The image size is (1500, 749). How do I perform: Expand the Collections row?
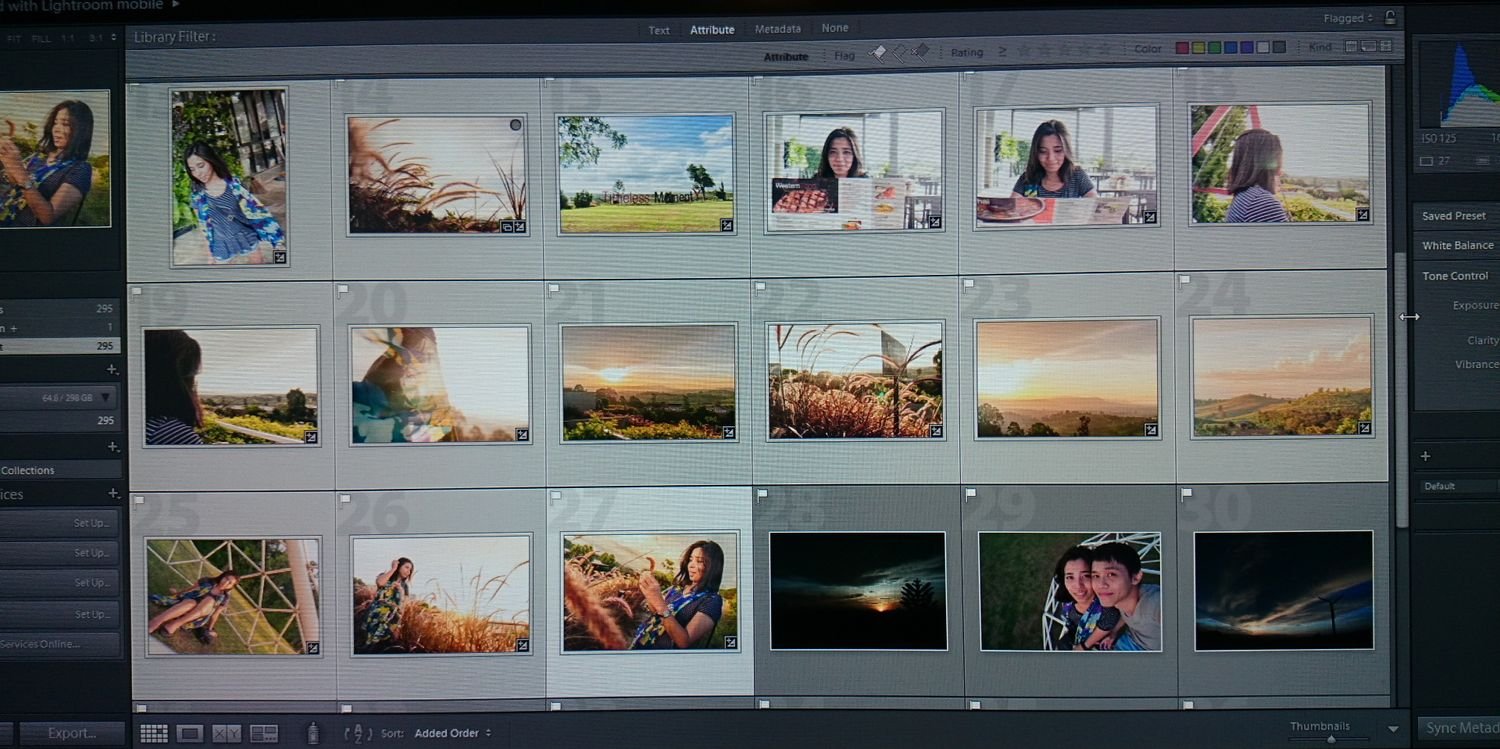(x=60, y=470)
